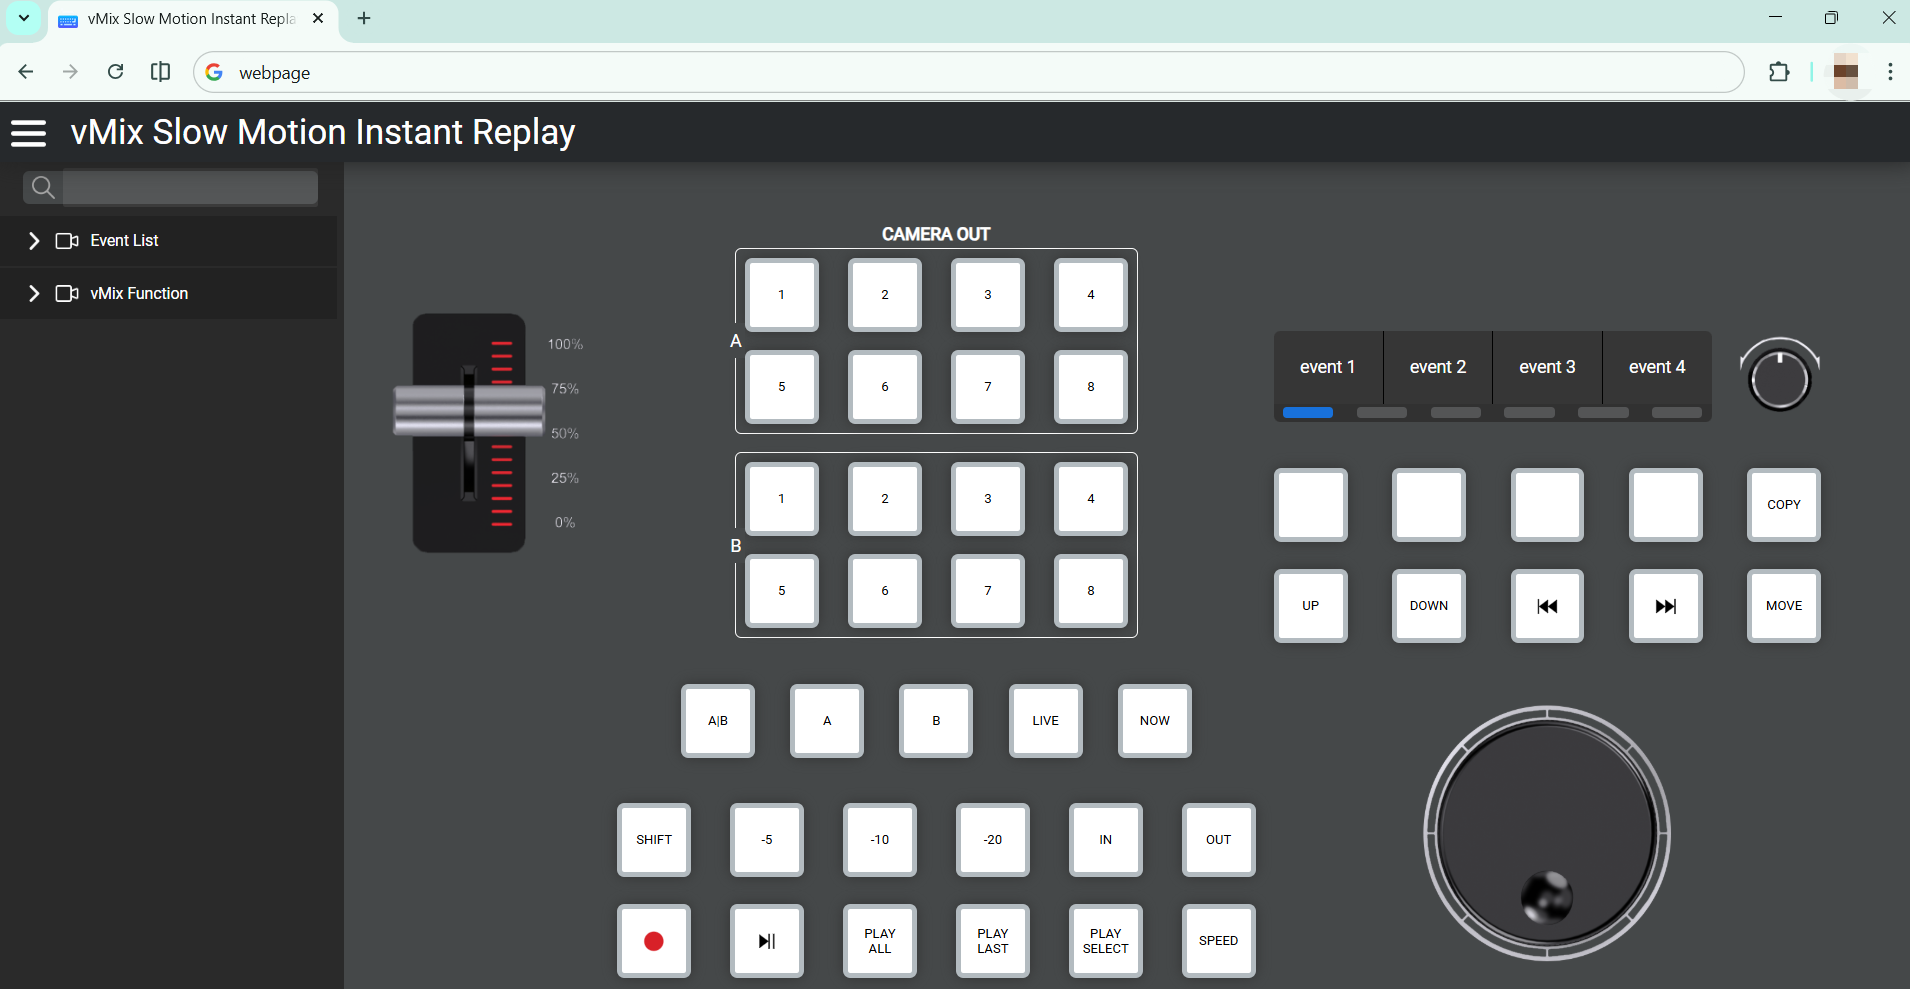The height and width of the screenshot is (989, 1910).
Task: Click the PLAY SELECT button
Action: (1104, 940)
